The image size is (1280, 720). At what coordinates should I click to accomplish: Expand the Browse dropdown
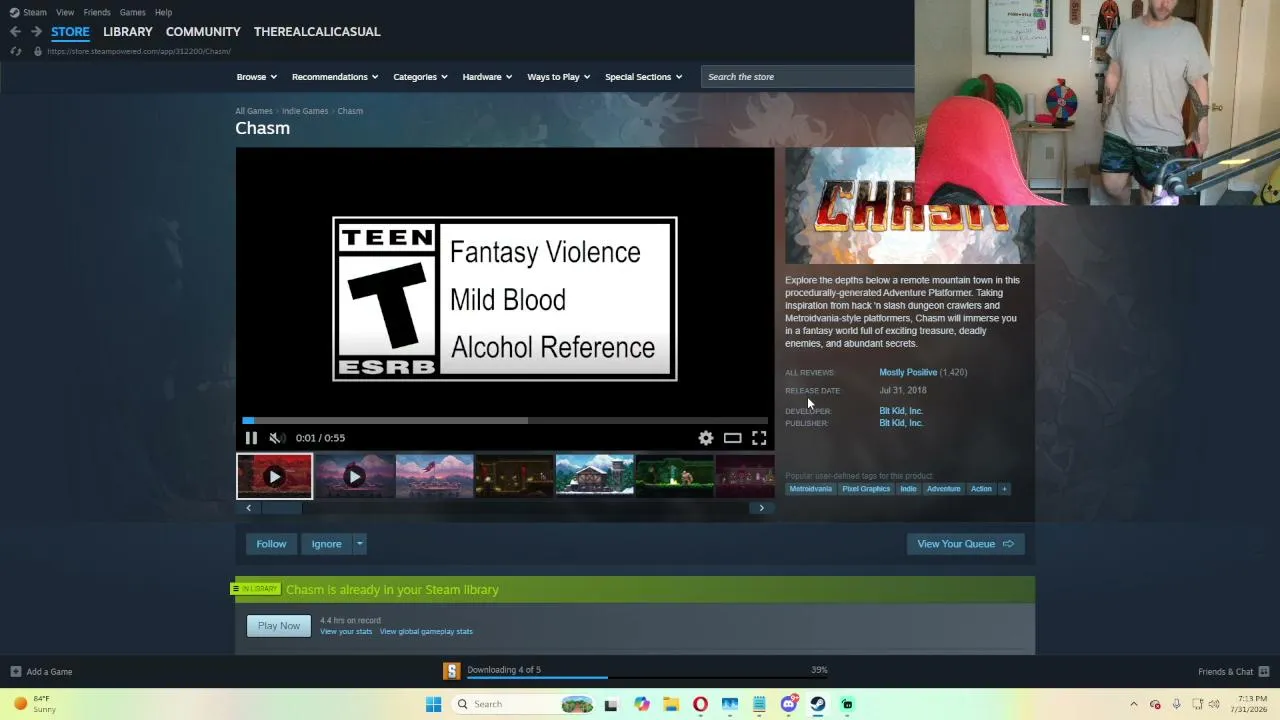(x=257, y=77)
